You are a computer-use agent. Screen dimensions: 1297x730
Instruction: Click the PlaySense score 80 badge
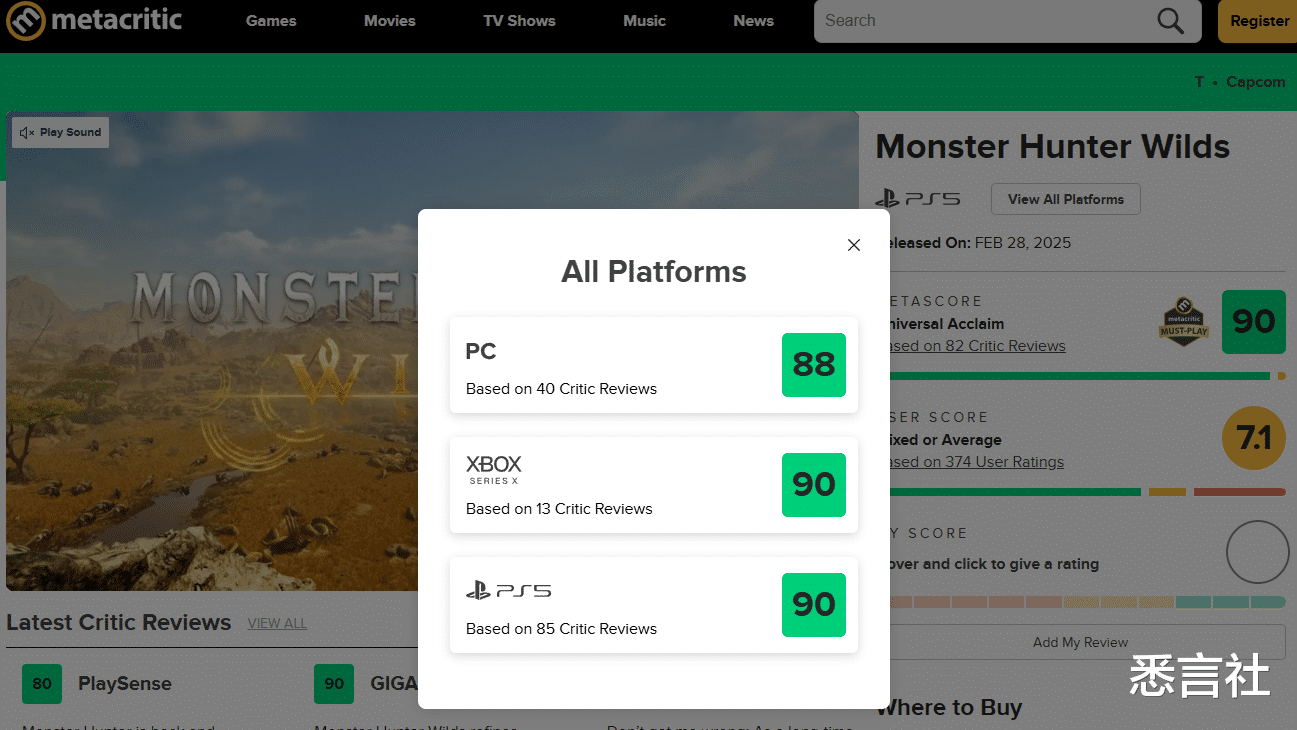point(42,684)
